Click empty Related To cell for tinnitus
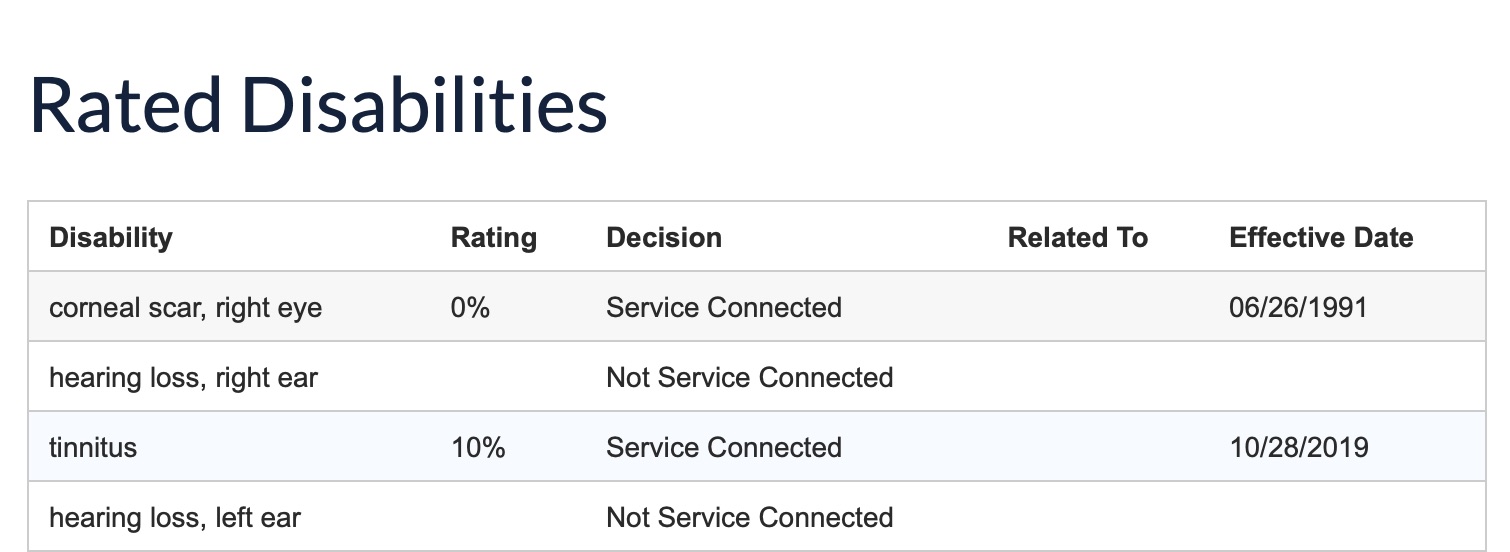This screenshot has height=552, width=1510. click(x=1098, y=446)
